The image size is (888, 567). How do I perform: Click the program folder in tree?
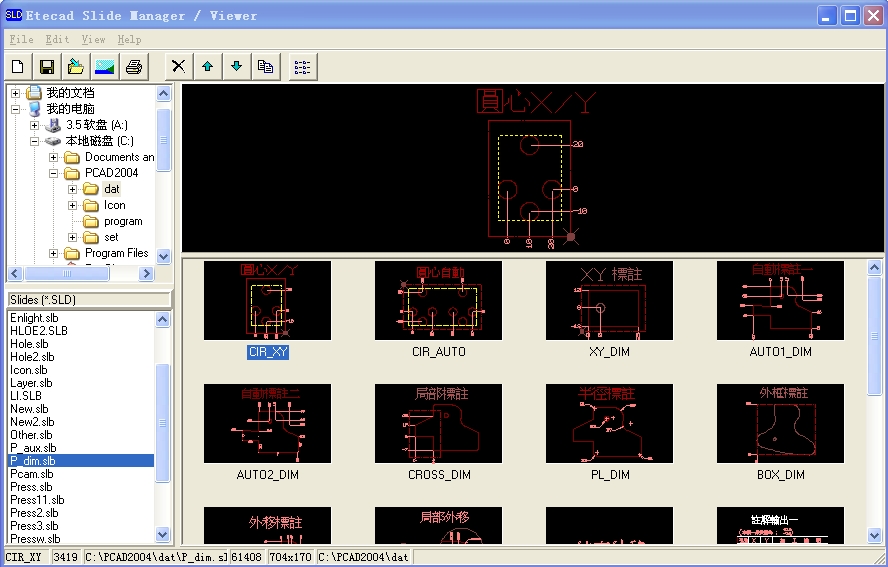123,221
